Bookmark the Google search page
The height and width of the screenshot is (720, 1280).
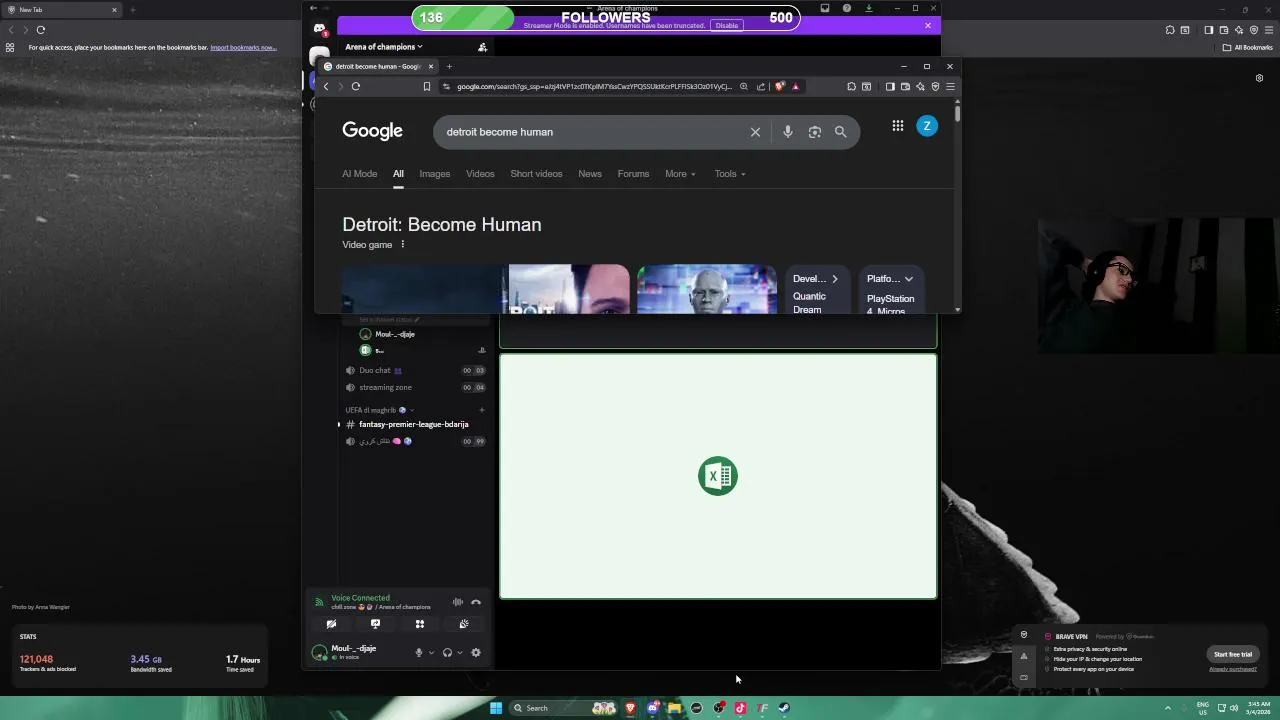pos(427,86)
